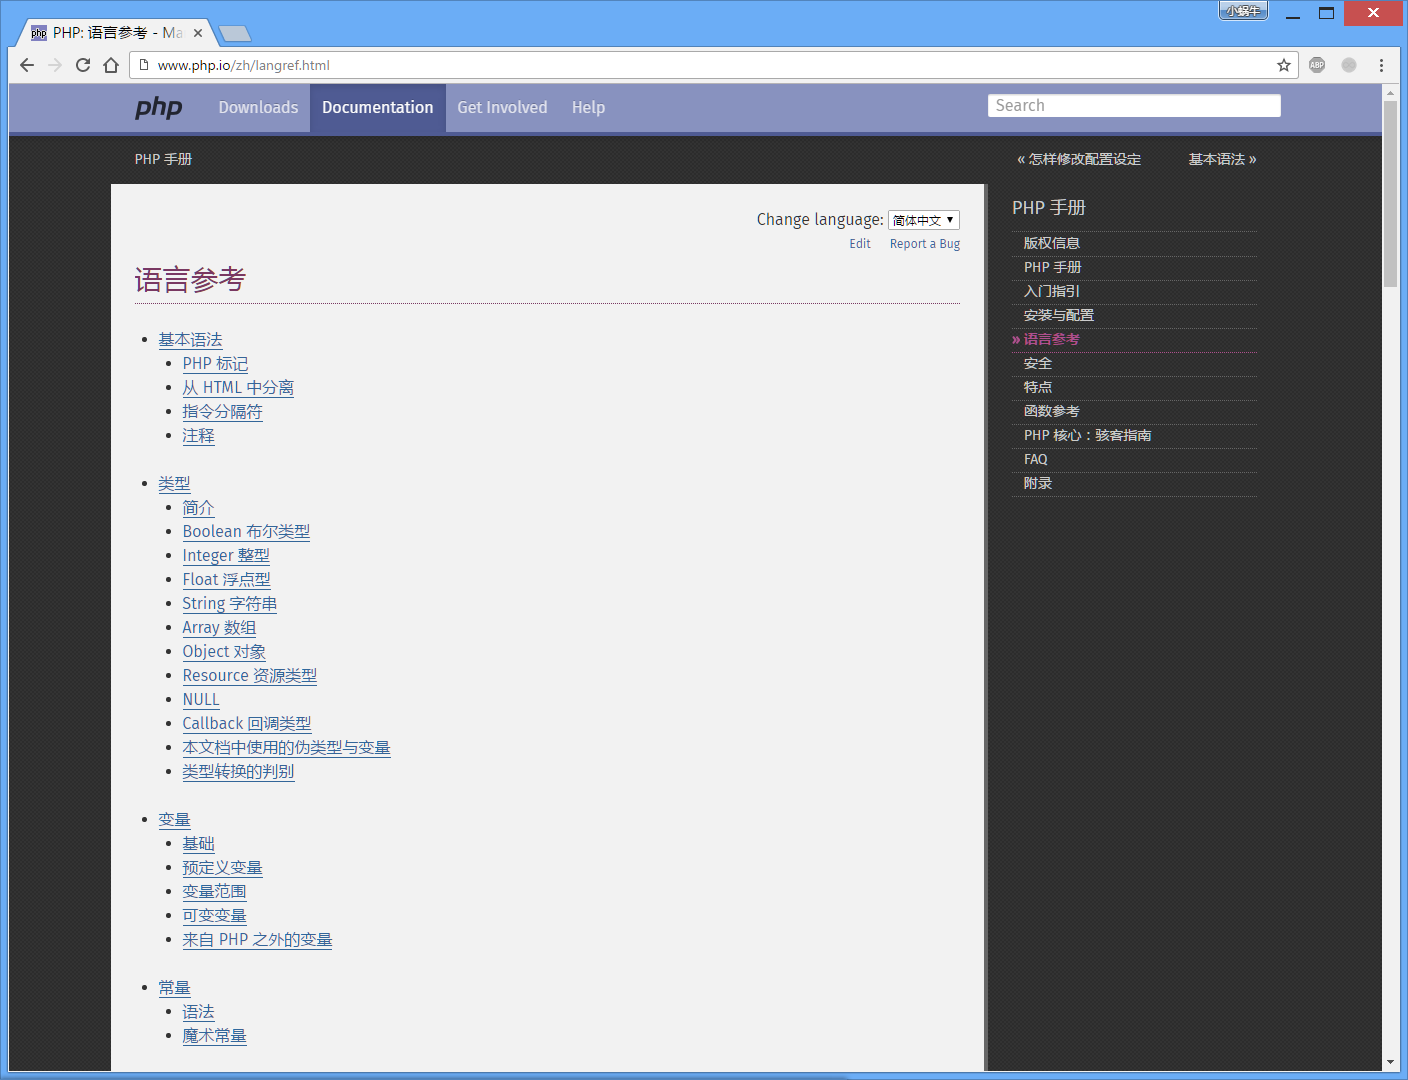Open sidebar PHP 核心：骇客指南 item

pyautogui.click(x=1134, y=435)
